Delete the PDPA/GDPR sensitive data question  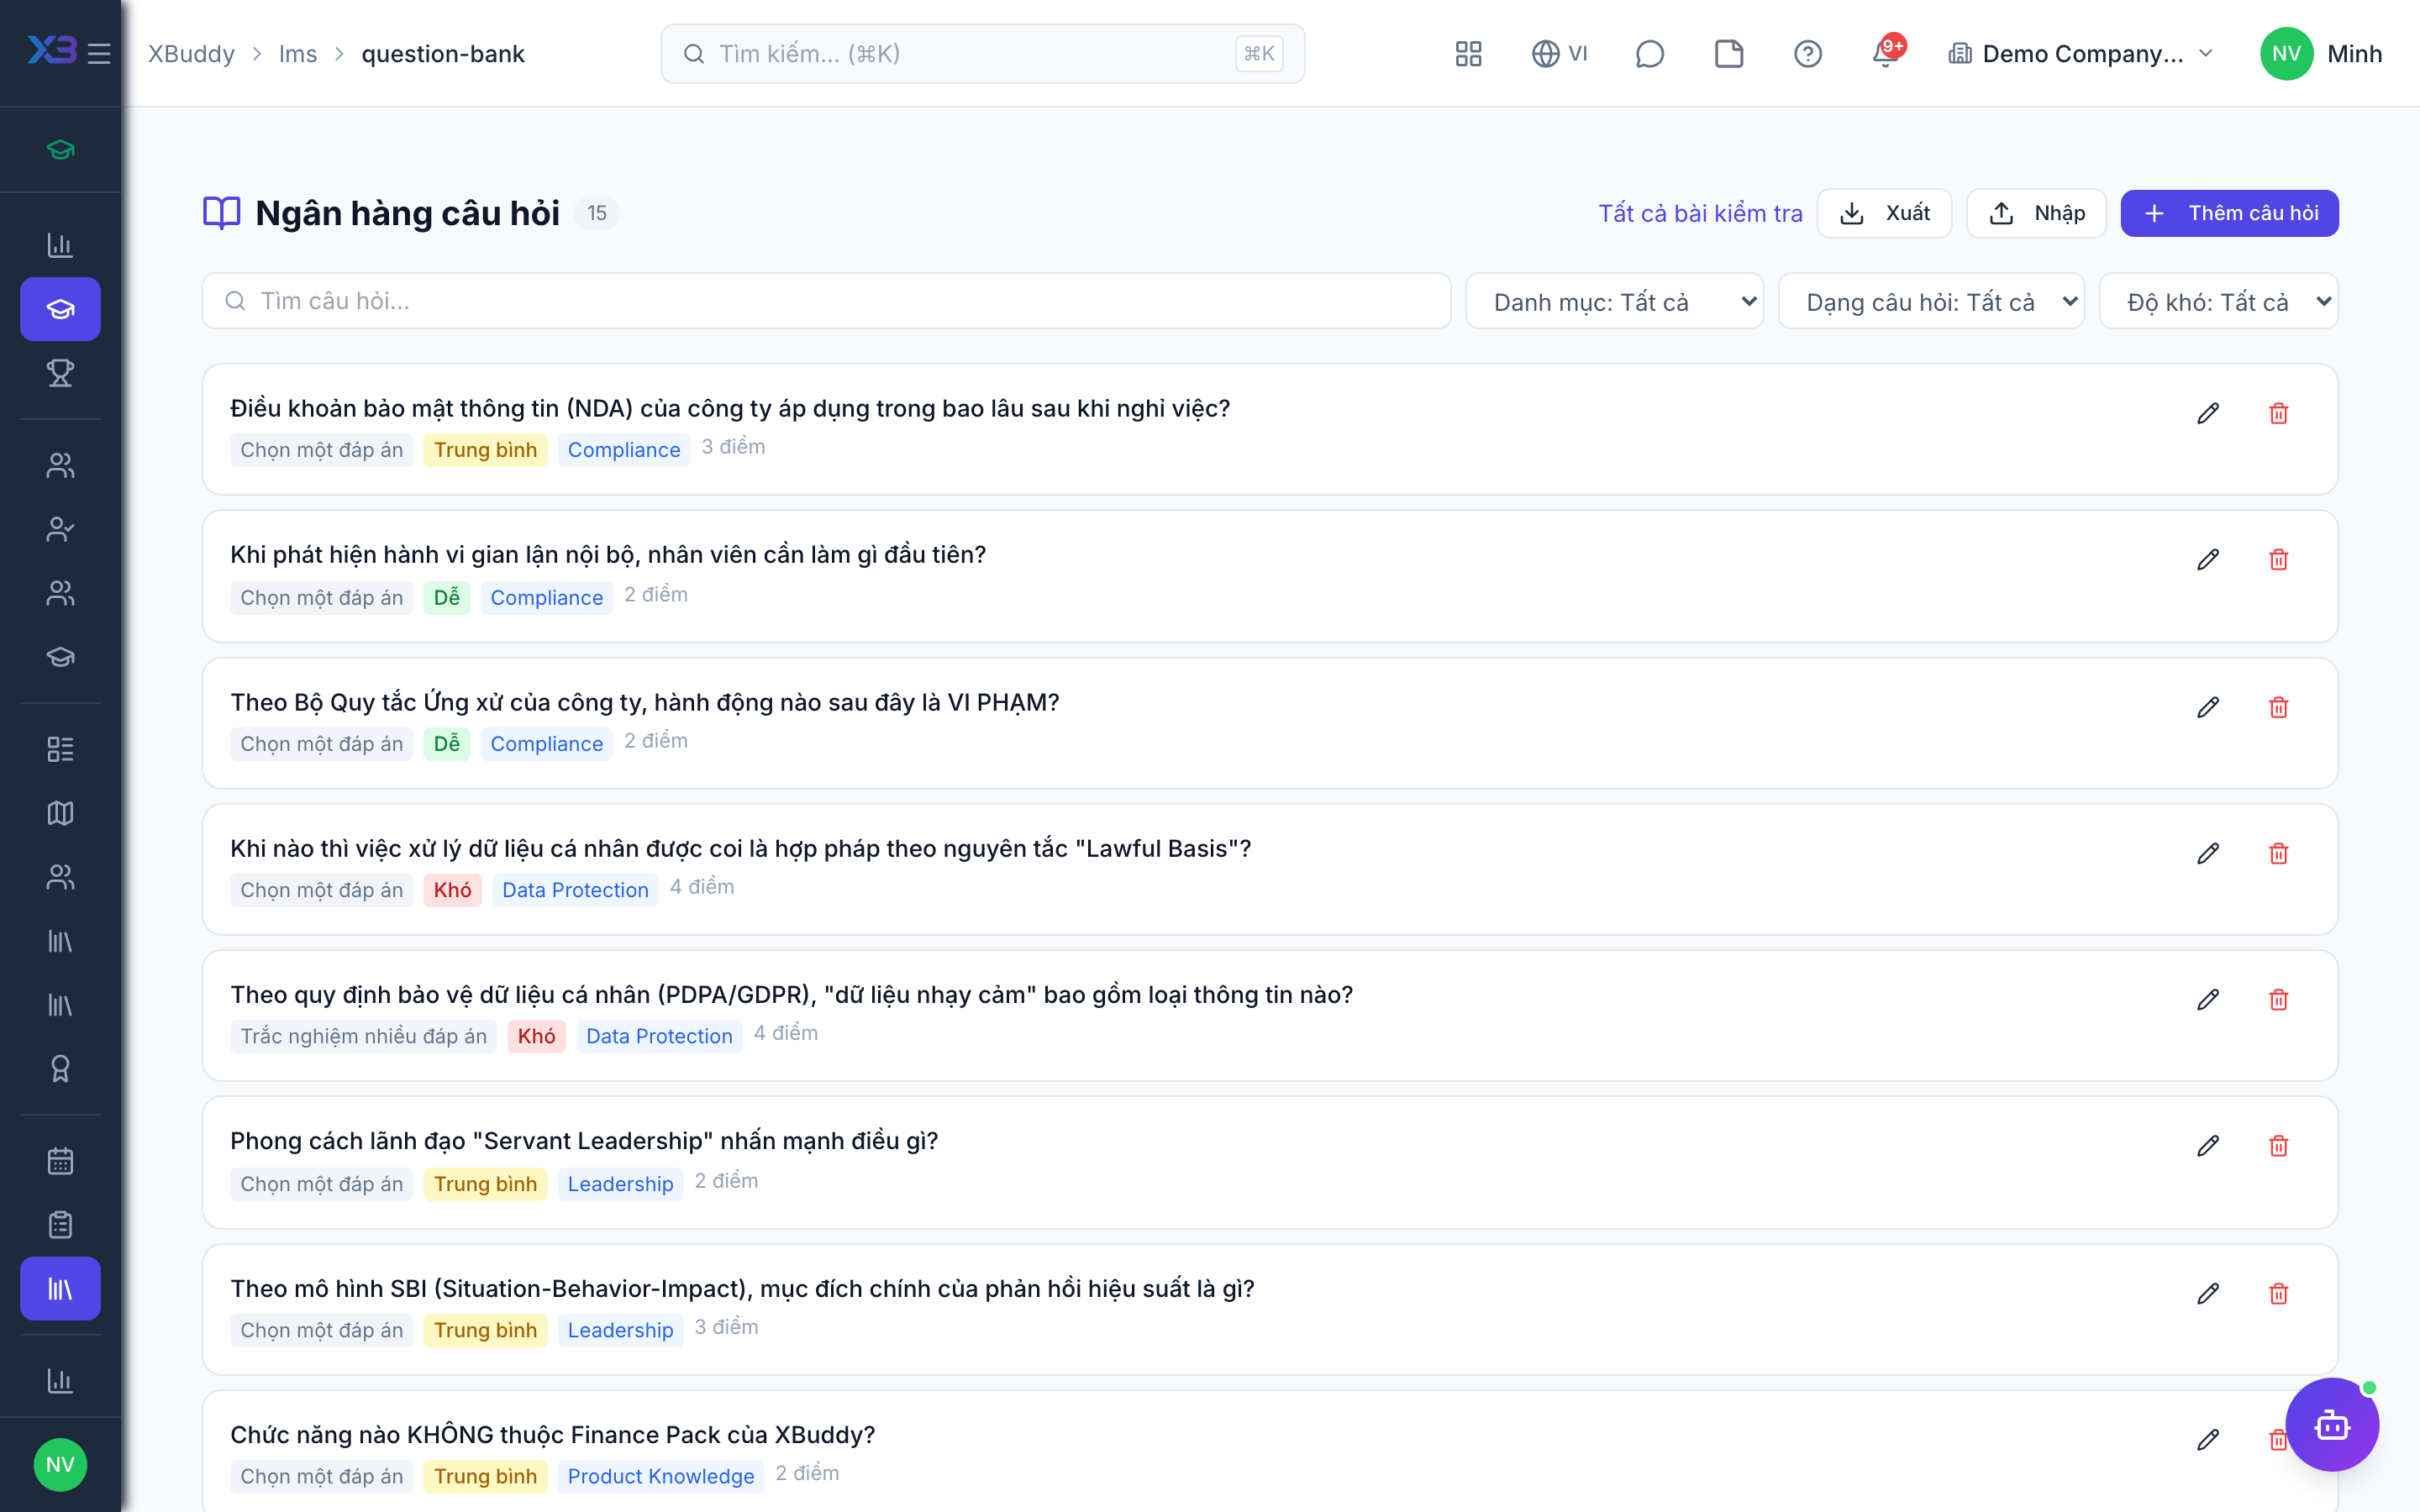(2278, 999)
